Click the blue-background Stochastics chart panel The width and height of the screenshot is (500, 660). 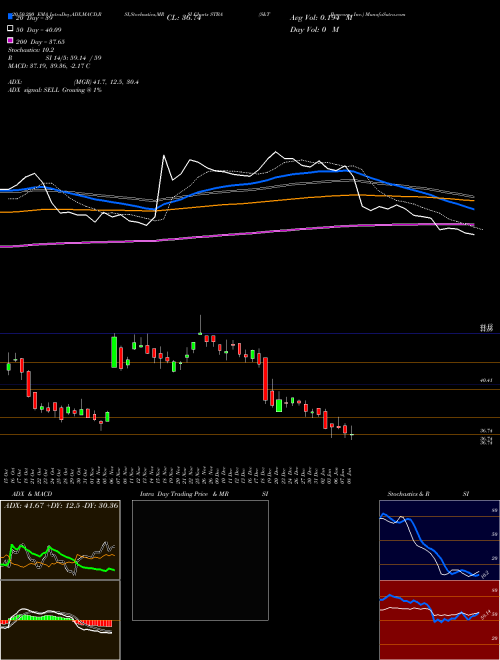(439, 540)
